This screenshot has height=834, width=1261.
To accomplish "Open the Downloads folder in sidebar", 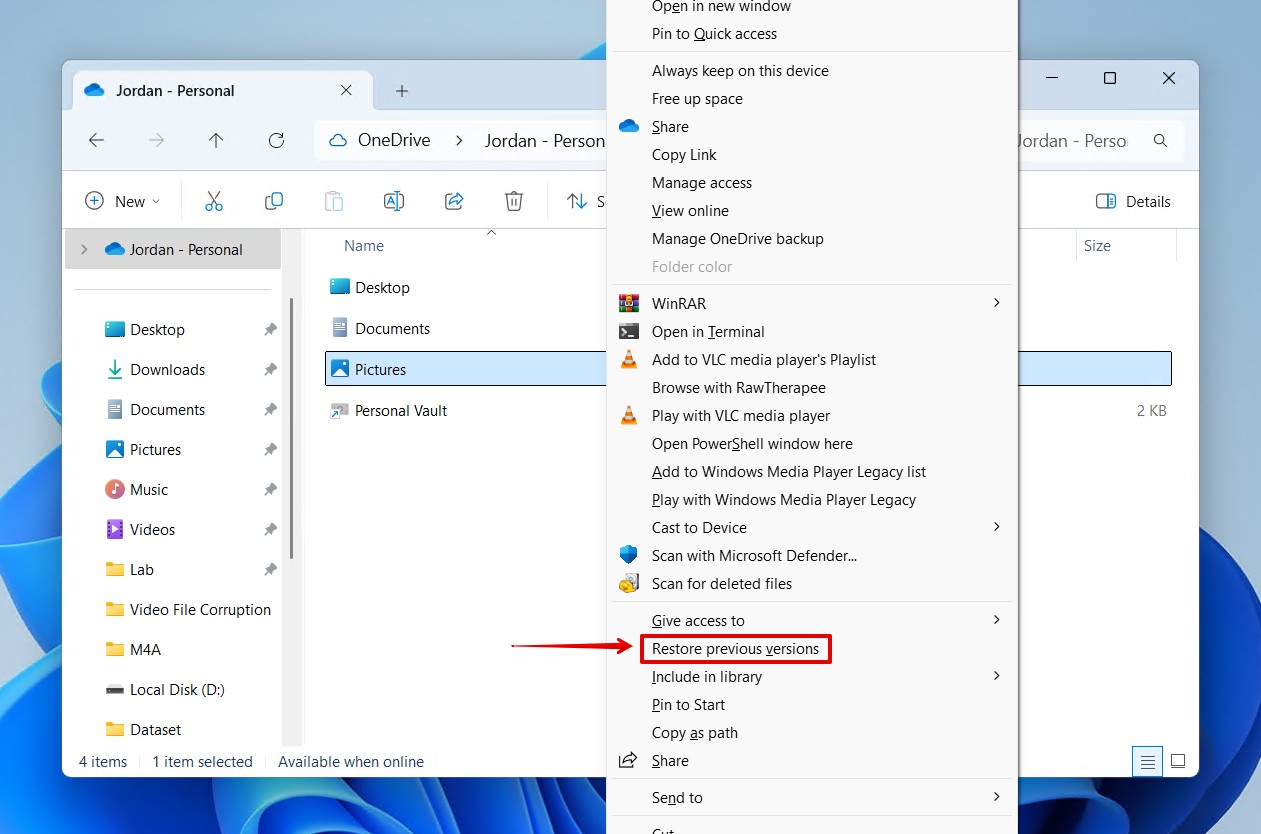I will point(167,370).
